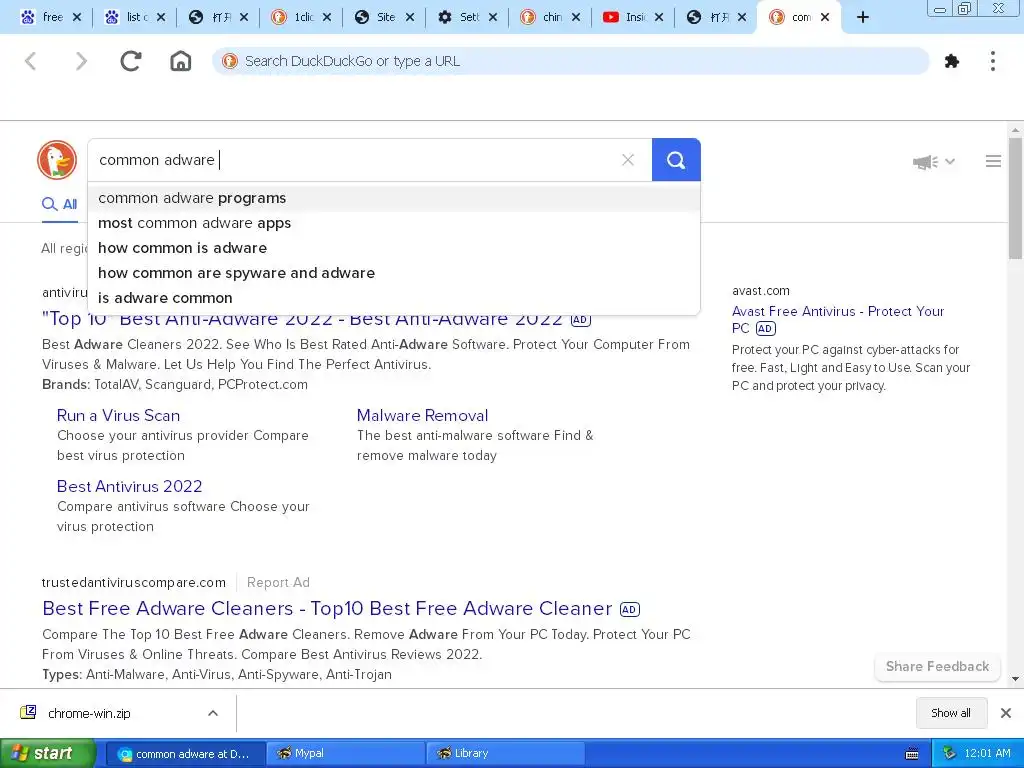Viewport: 1024px width, 768px height.
Task: Open 'Best Free Adware Cleaners' result
Action: click(327, 609)
